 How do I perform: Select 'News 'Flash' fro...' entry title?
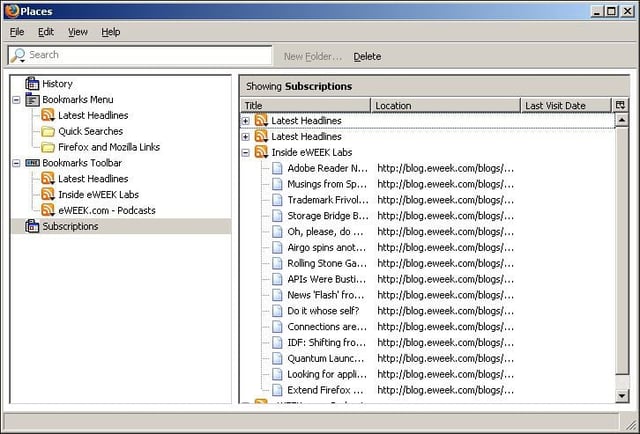pos(326,295)
